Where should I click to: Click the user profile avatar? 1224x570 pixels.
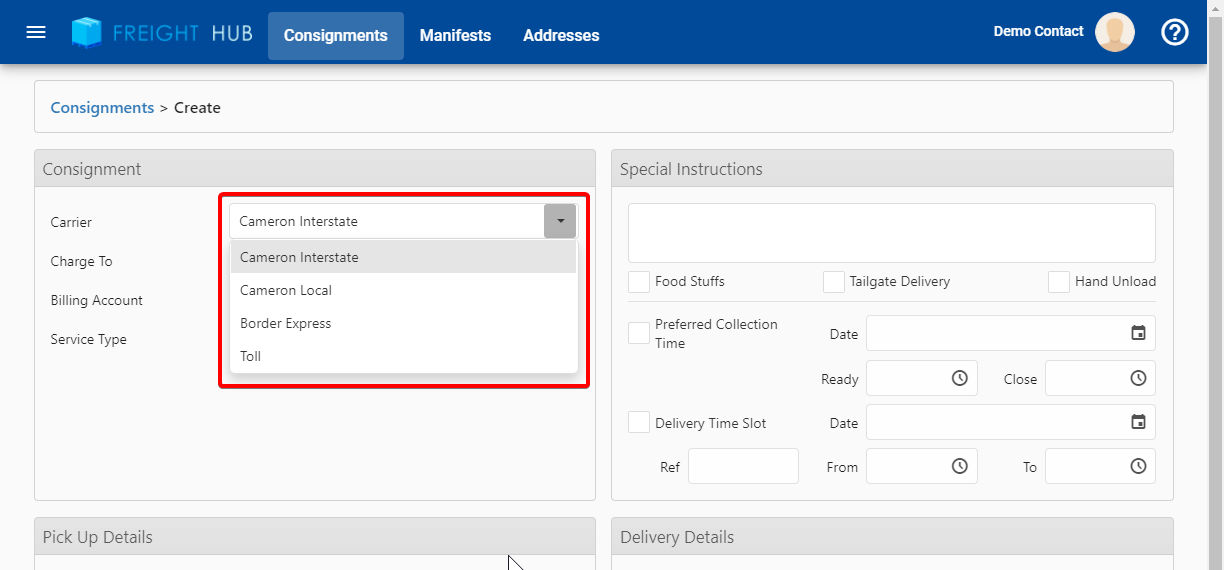[x=1114, y=32]
